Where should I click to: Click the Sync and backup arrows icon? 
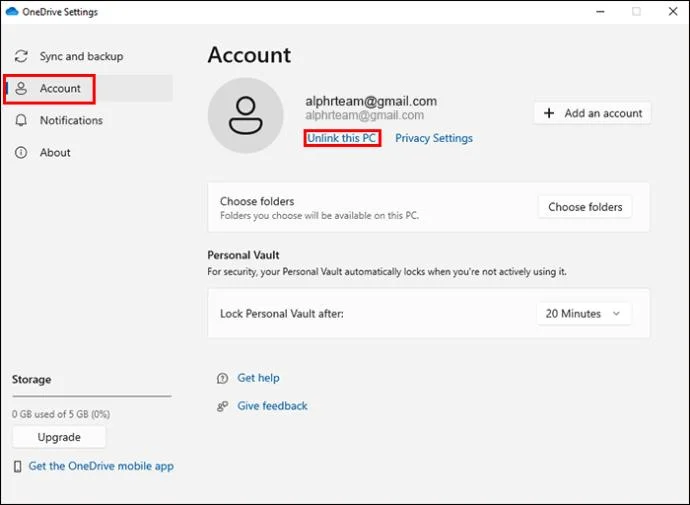point(21,56)
